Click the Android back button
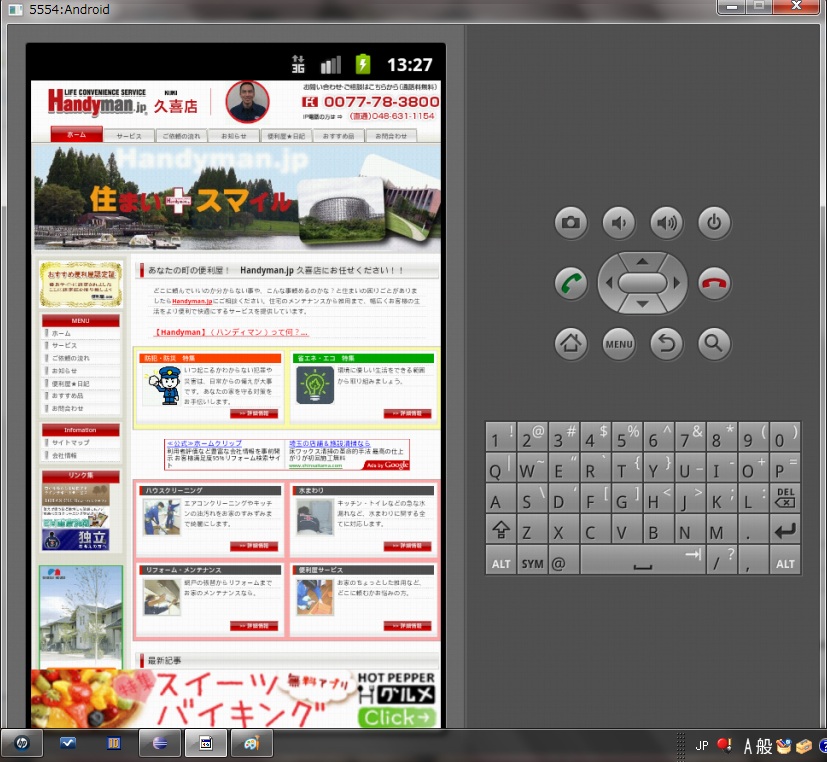 (x=667, y=344)
